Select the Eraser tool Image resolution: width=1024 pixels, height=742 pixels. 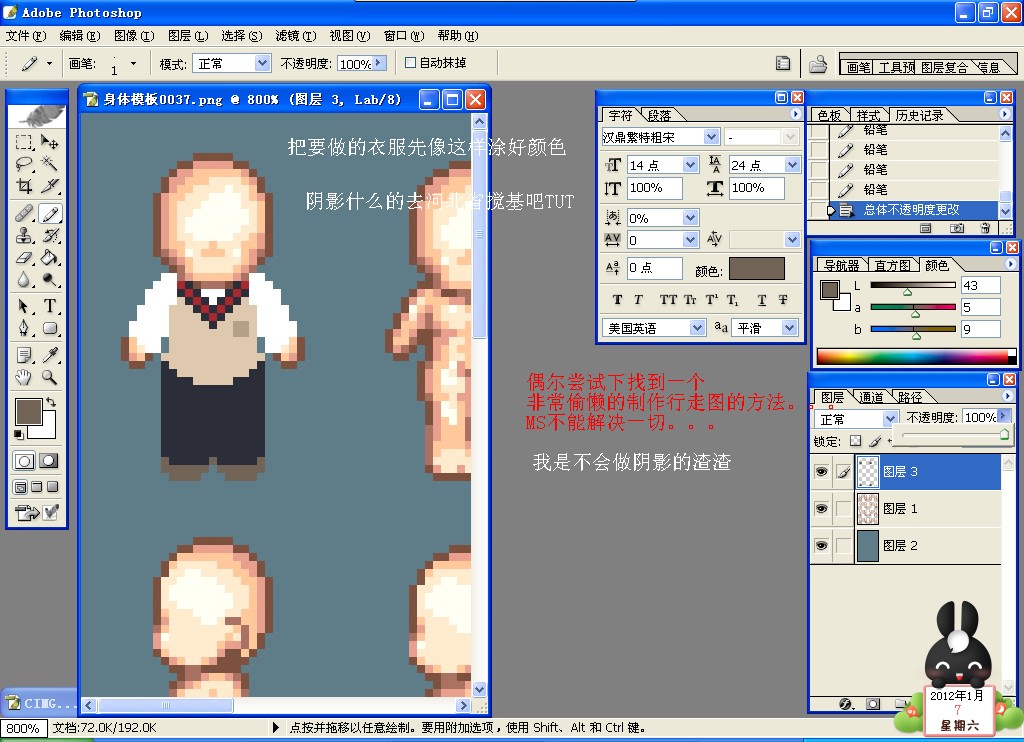(x=24, y=257)
